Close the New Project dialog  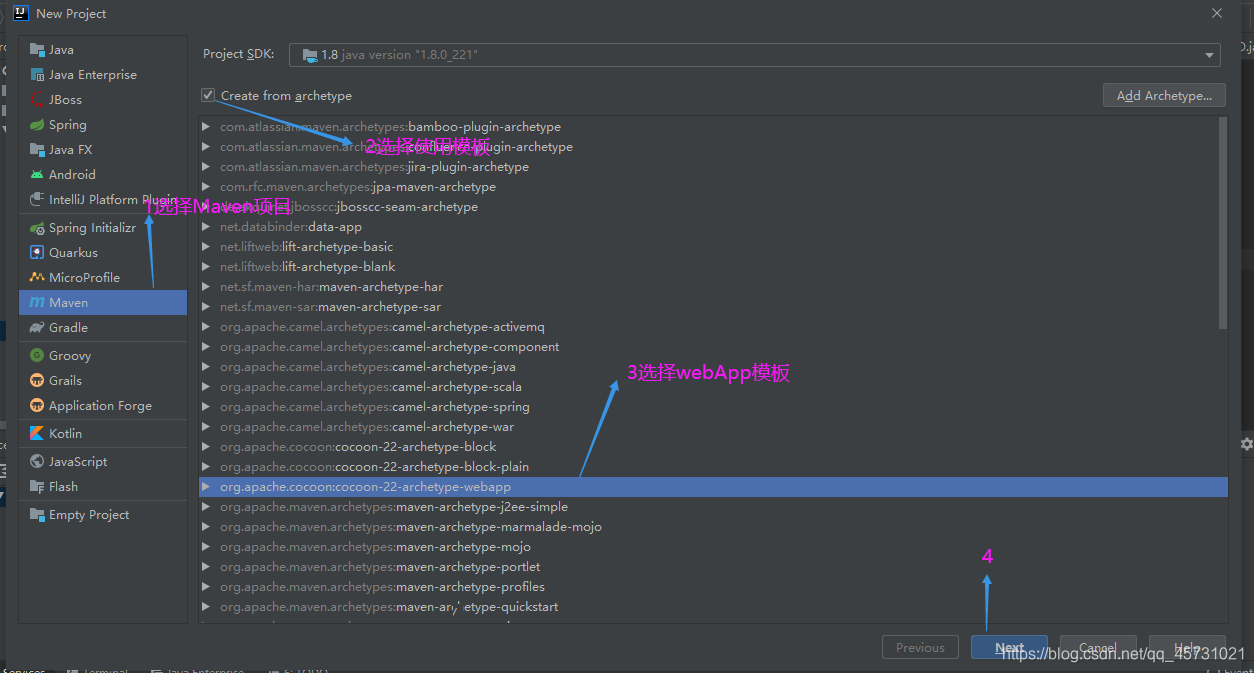1217,13
